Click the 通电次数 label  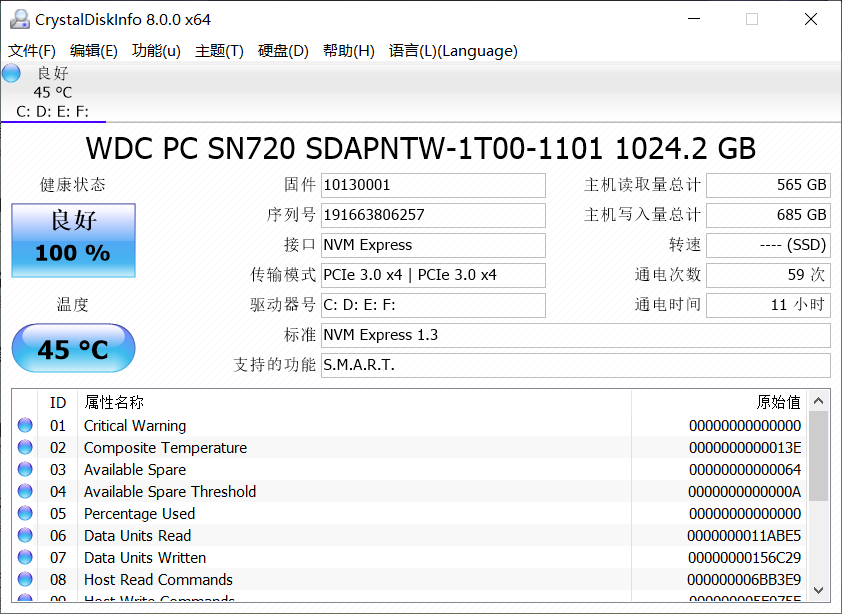[668, 275]
